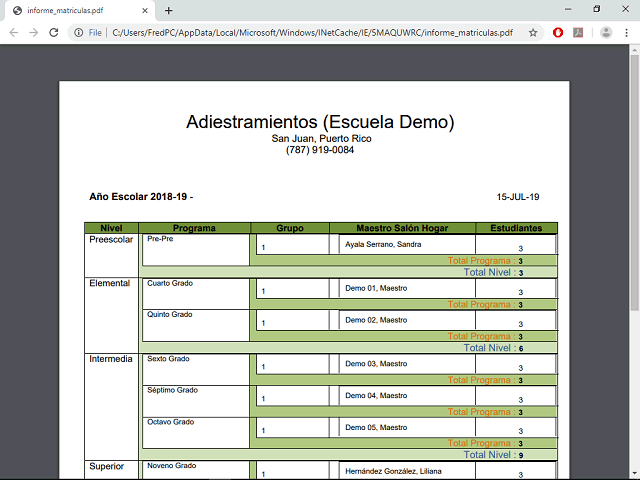
Task: Open the PDF extension icon in toolbar
Action: point(578,33)
